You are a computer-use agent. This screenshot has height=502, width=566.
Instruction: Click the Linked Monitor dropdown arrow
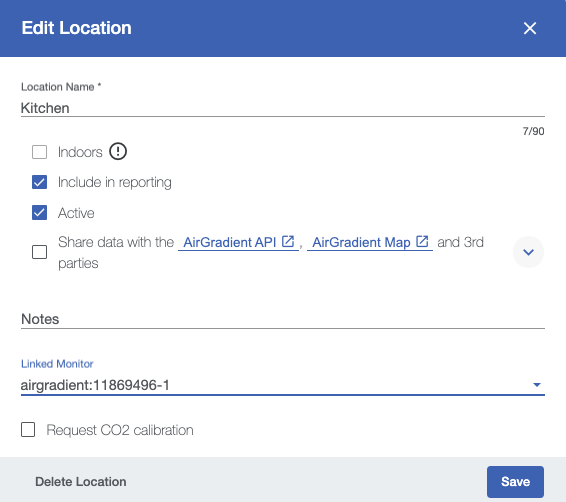tap(537, 385)
